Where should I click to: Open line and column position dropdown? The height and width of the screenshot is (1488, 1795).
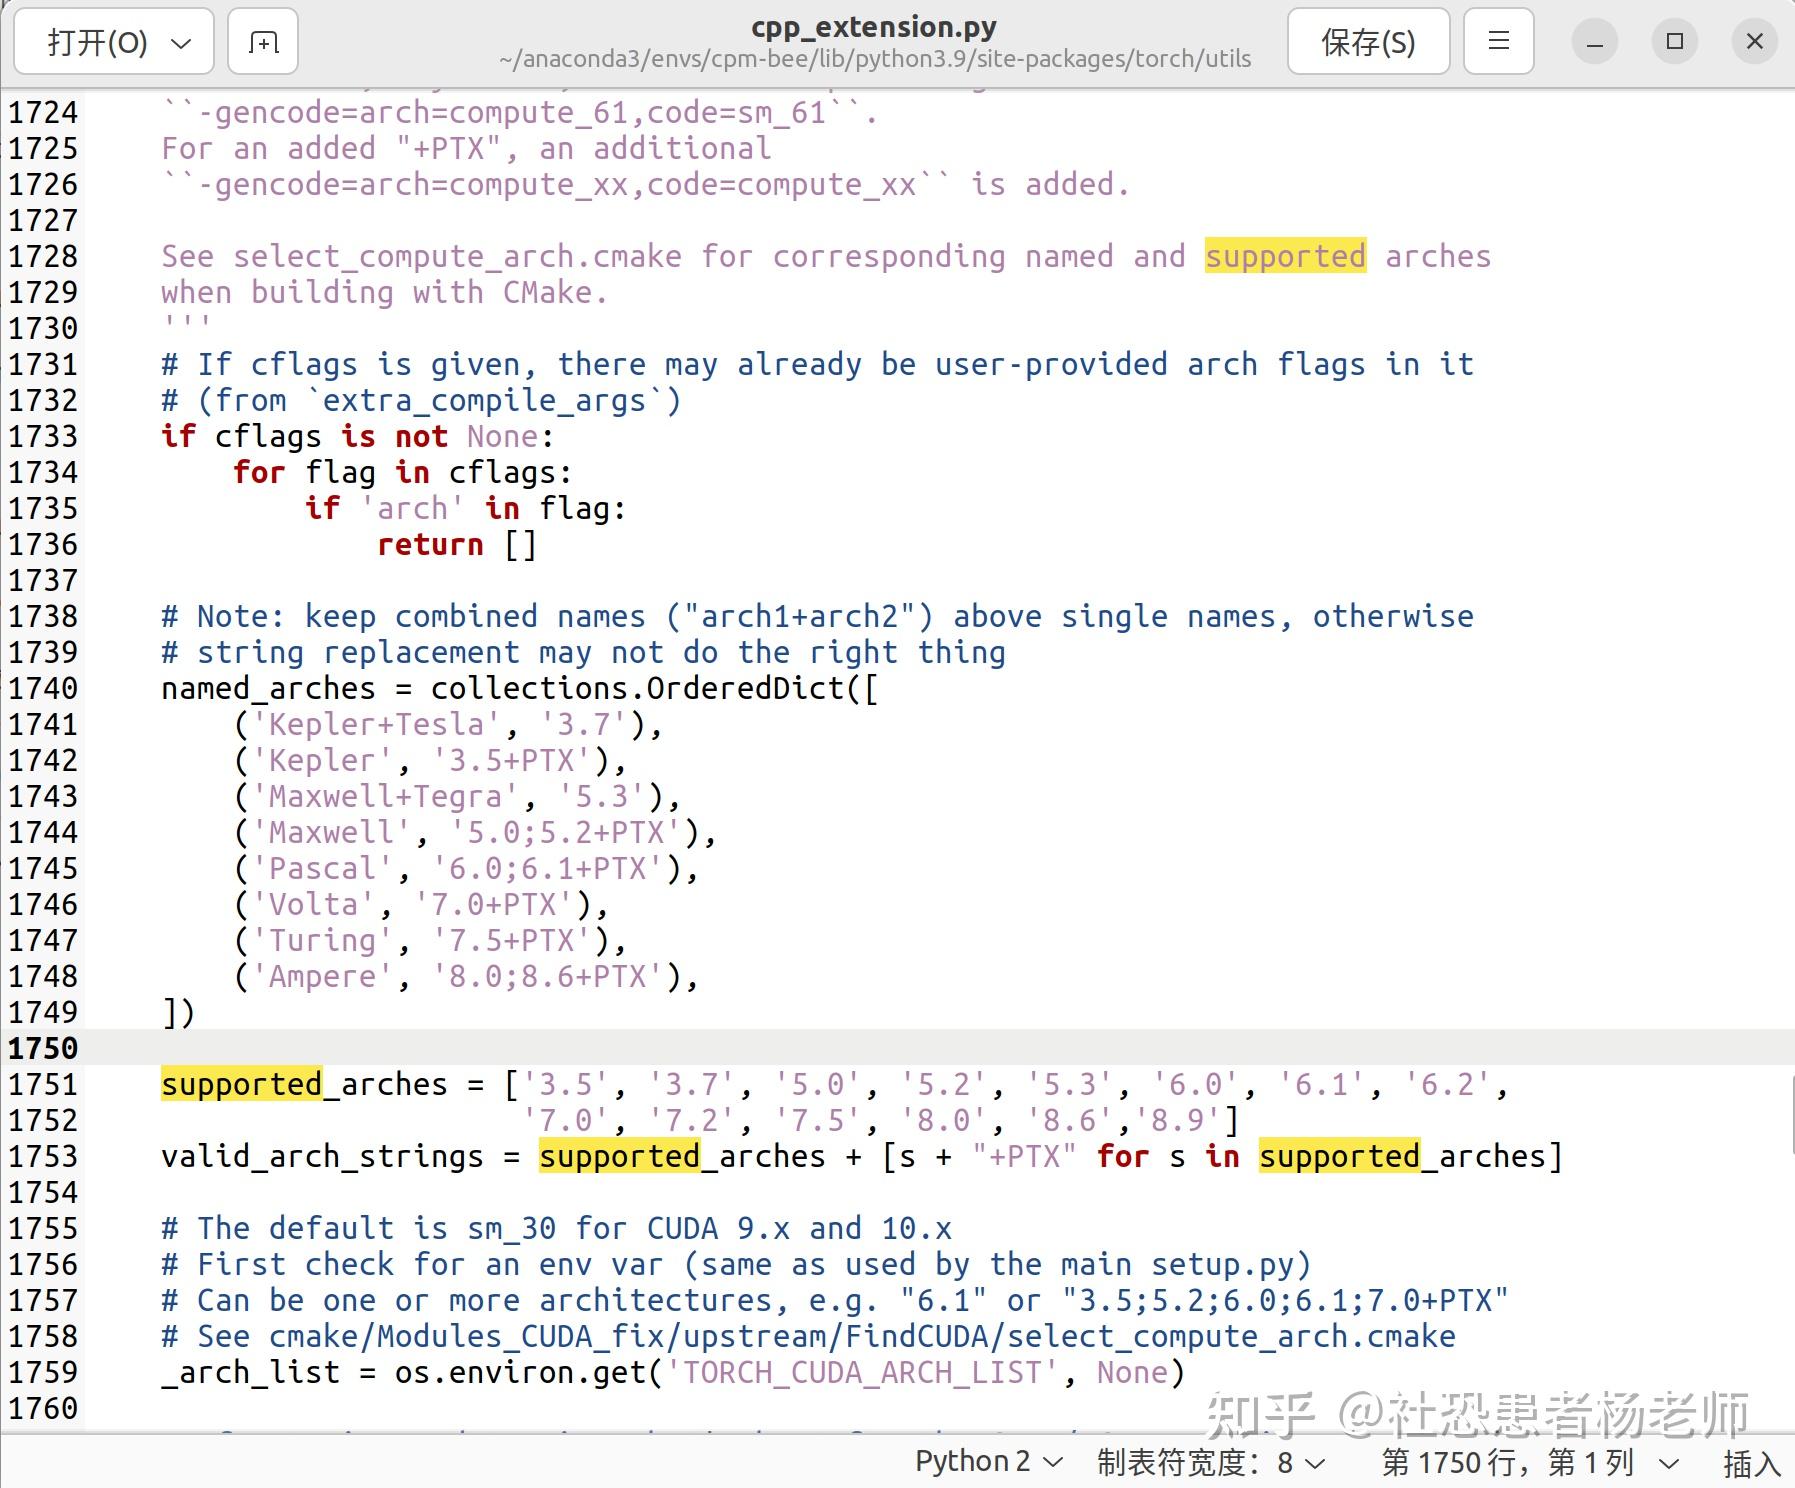pyautogui.click(x=1530, y=1462)
